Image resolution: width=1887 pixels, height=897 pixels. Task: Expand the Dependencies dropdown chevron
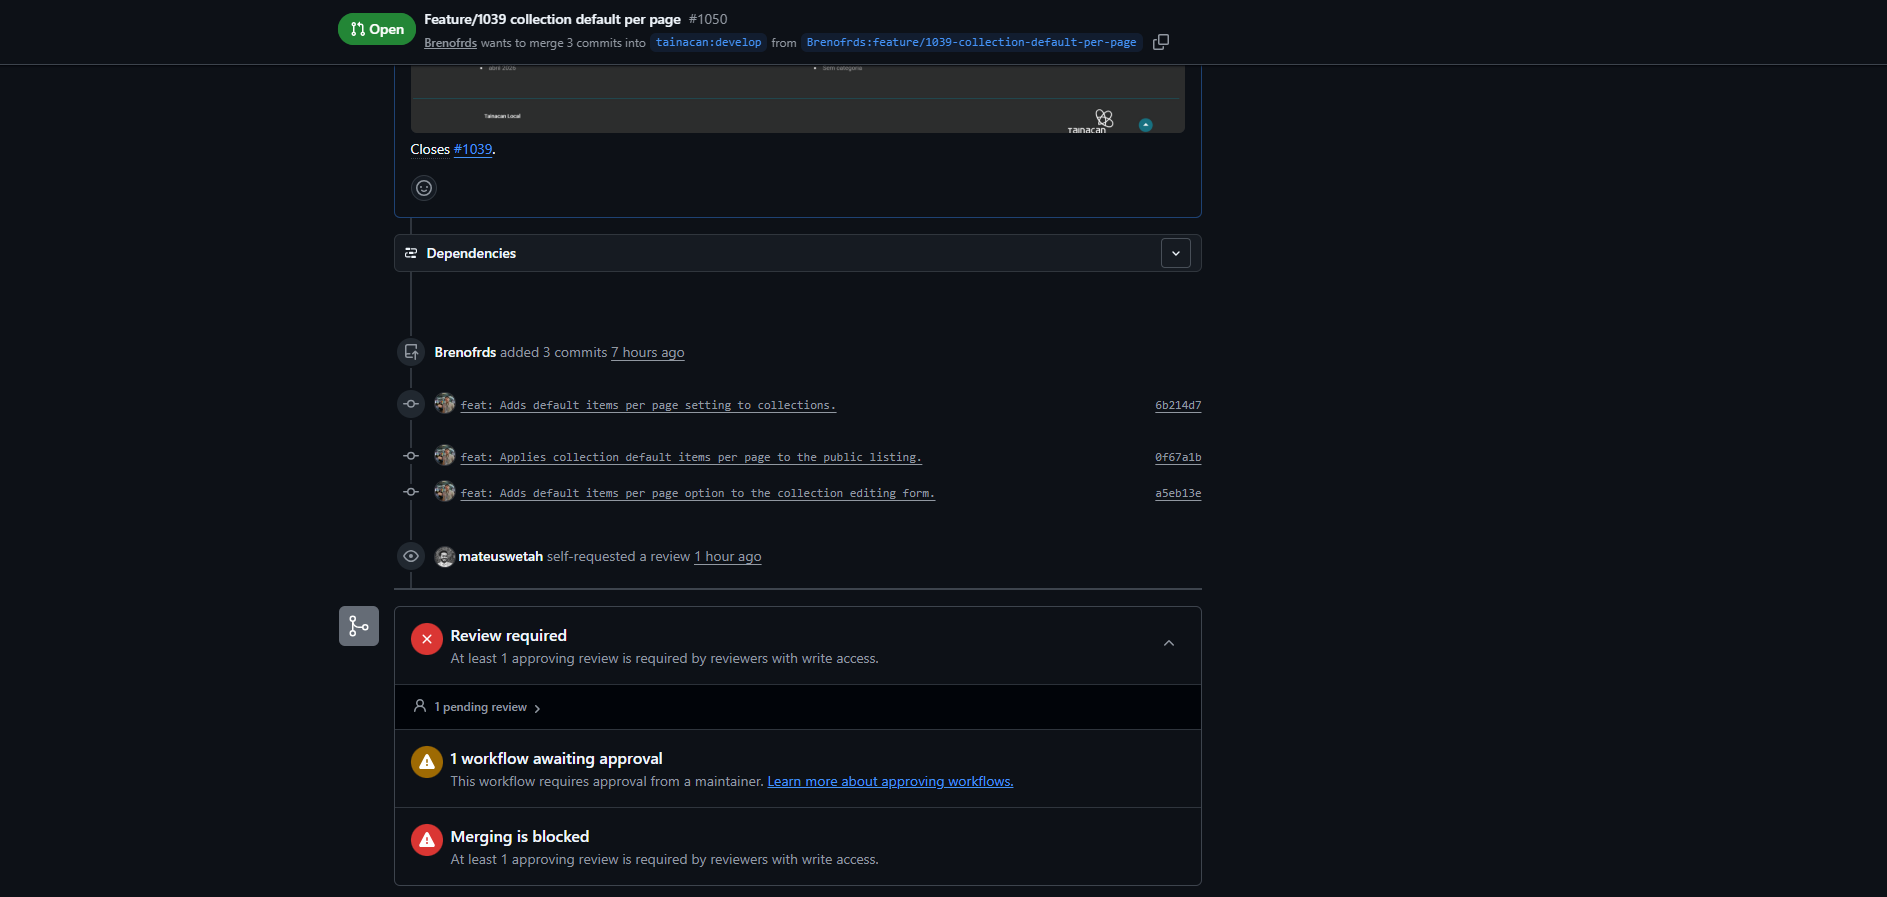(x=1176, y=253)
